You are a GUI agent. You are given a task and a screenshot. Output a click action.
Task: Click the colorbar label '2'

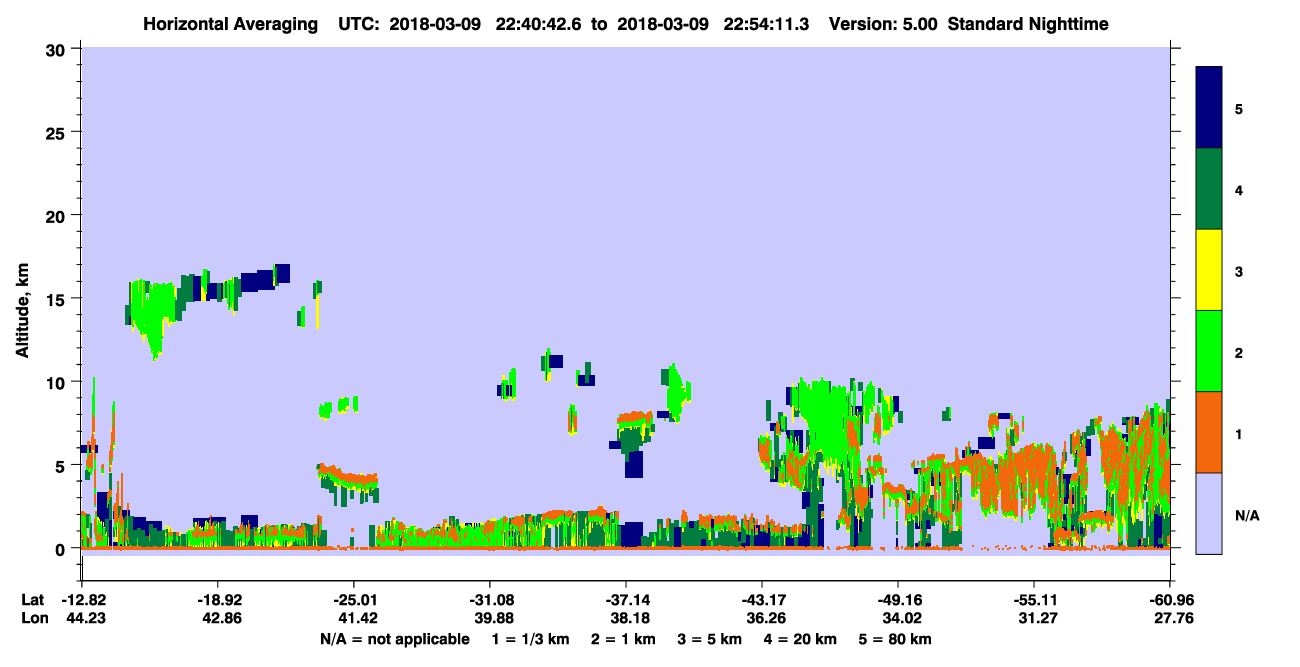click(1239, 351)
